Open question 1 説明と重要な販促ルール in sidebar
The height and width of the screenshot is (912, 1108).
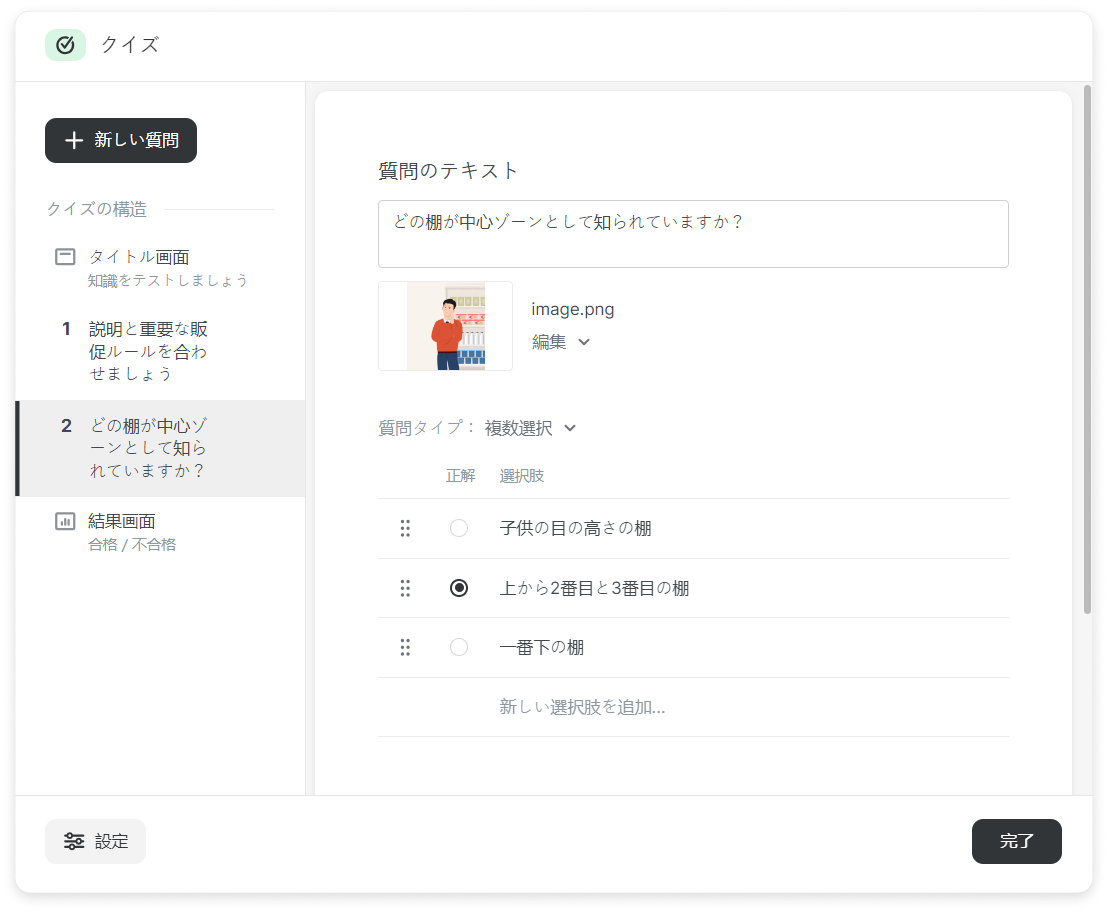147,351
